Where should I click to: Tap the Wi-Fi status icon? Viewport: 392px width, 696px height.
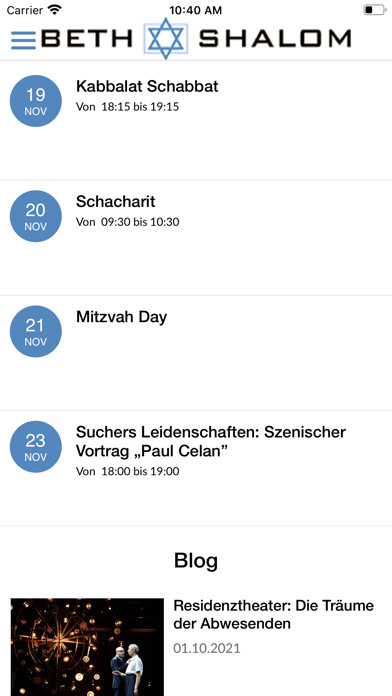pyautogui.click(x=55, y=9)
